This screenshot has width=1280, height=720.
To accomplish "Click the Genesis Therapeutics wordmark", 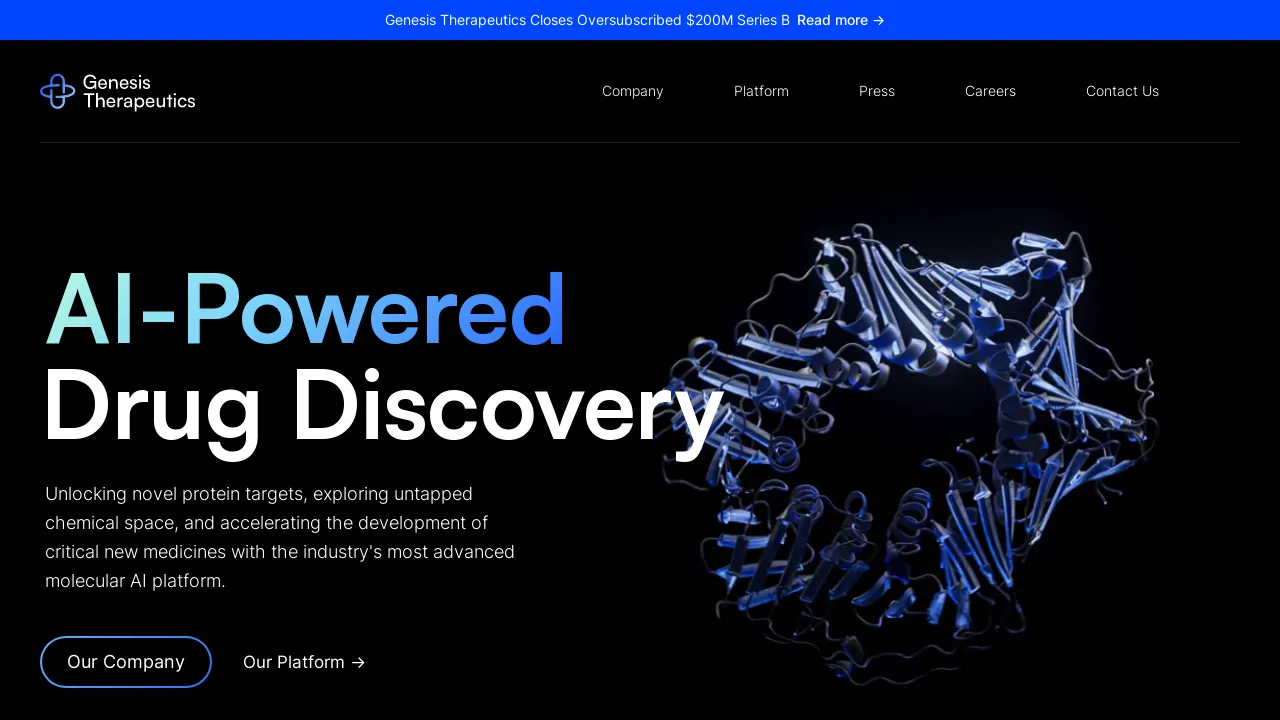I will pyautogui.click(x=139, y=92).
